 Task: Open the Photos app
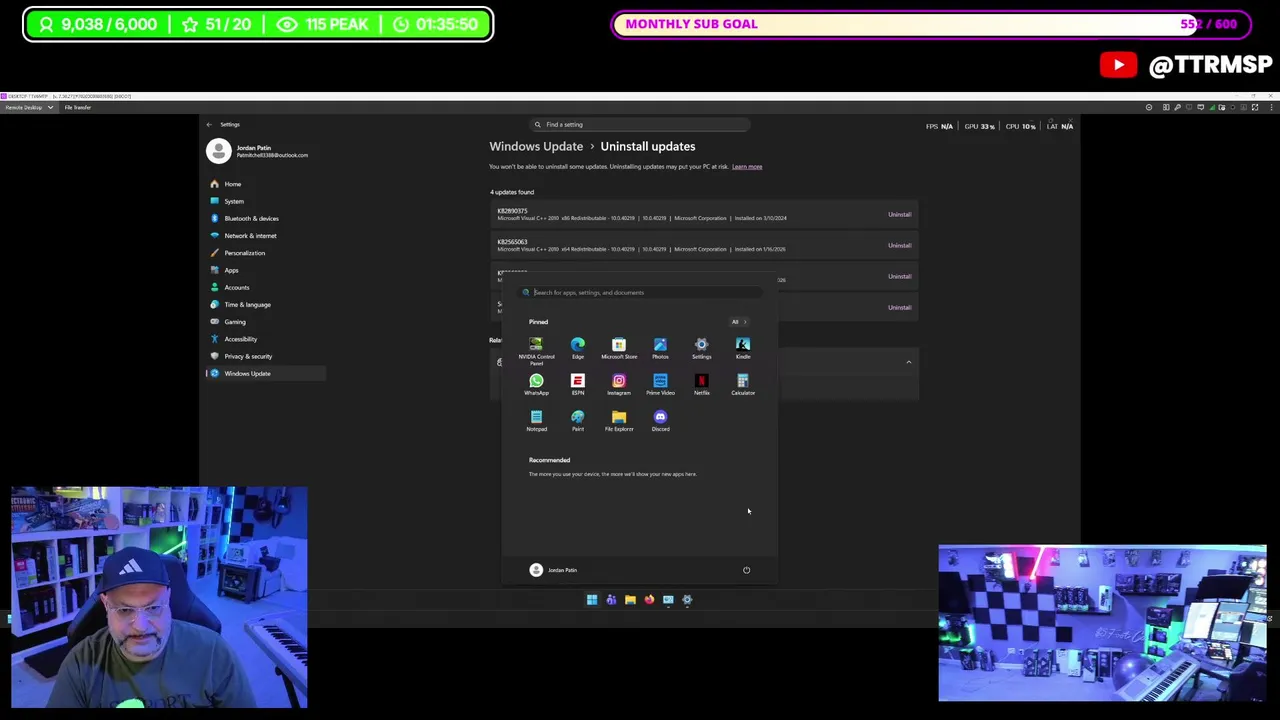tap(660, 348)
